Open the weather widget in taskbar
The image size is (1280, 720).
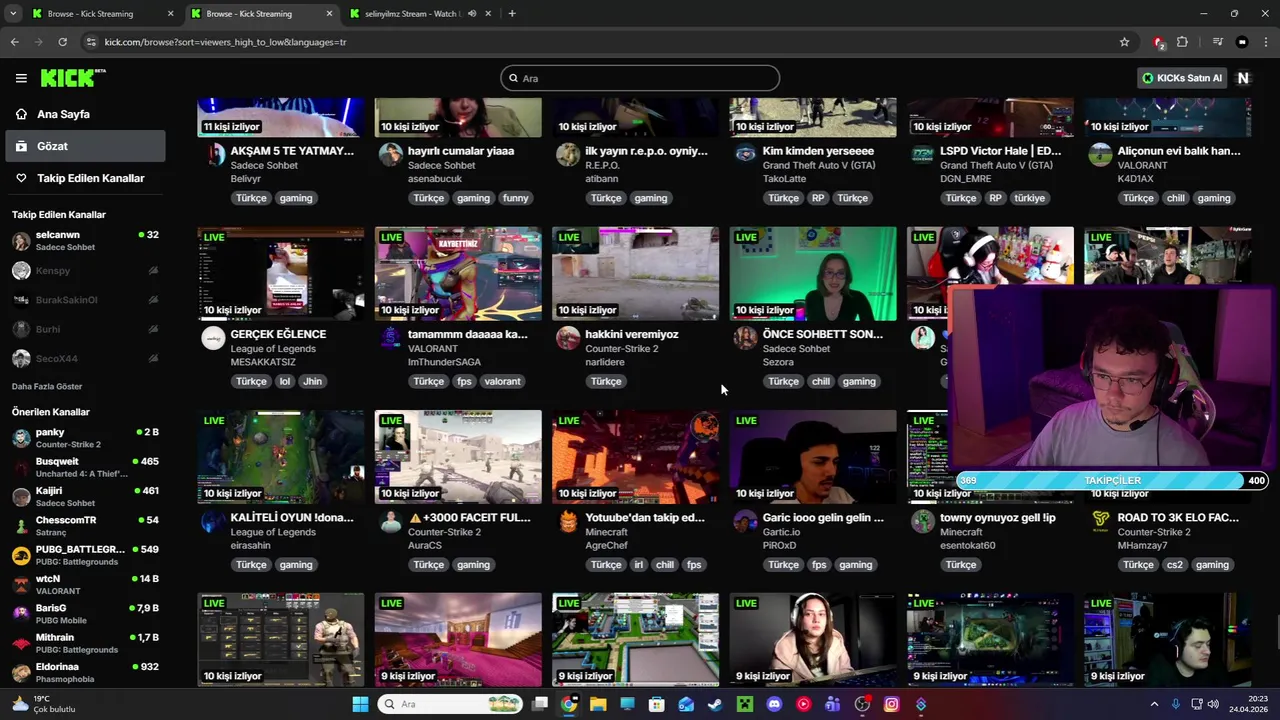click(43, 704)
